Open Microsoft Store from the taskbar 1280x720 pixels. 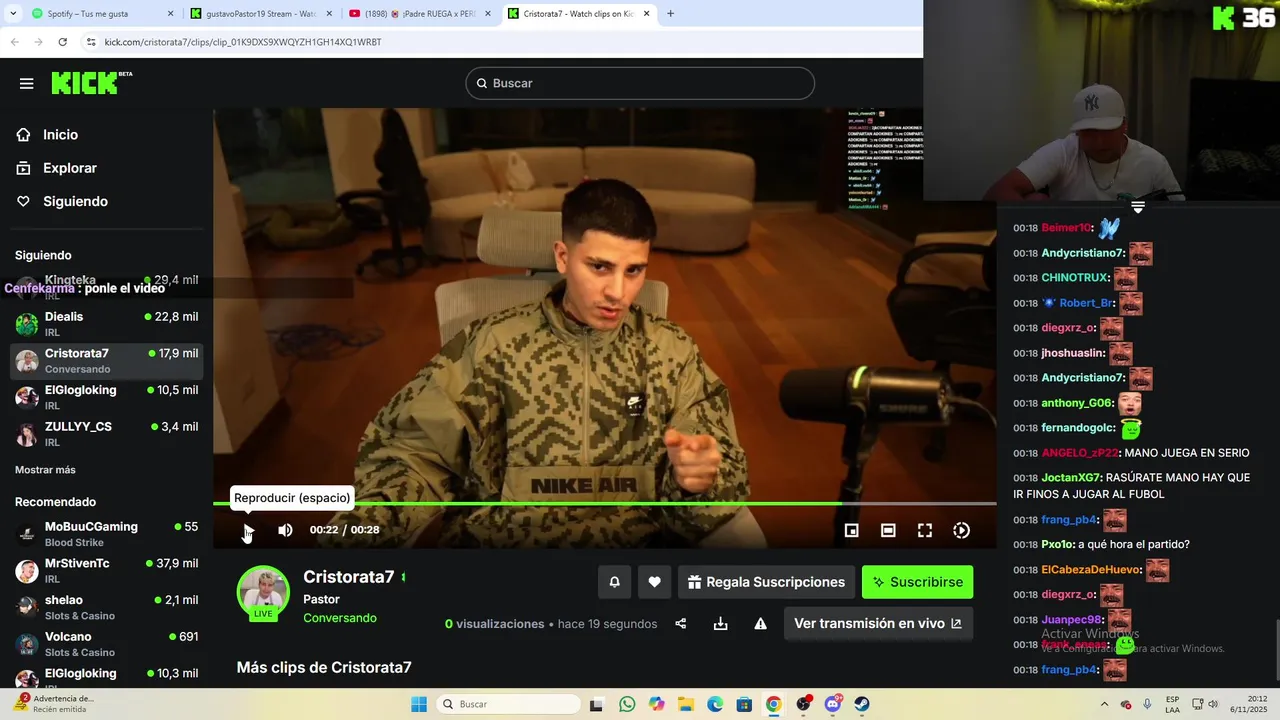point(744,704)
